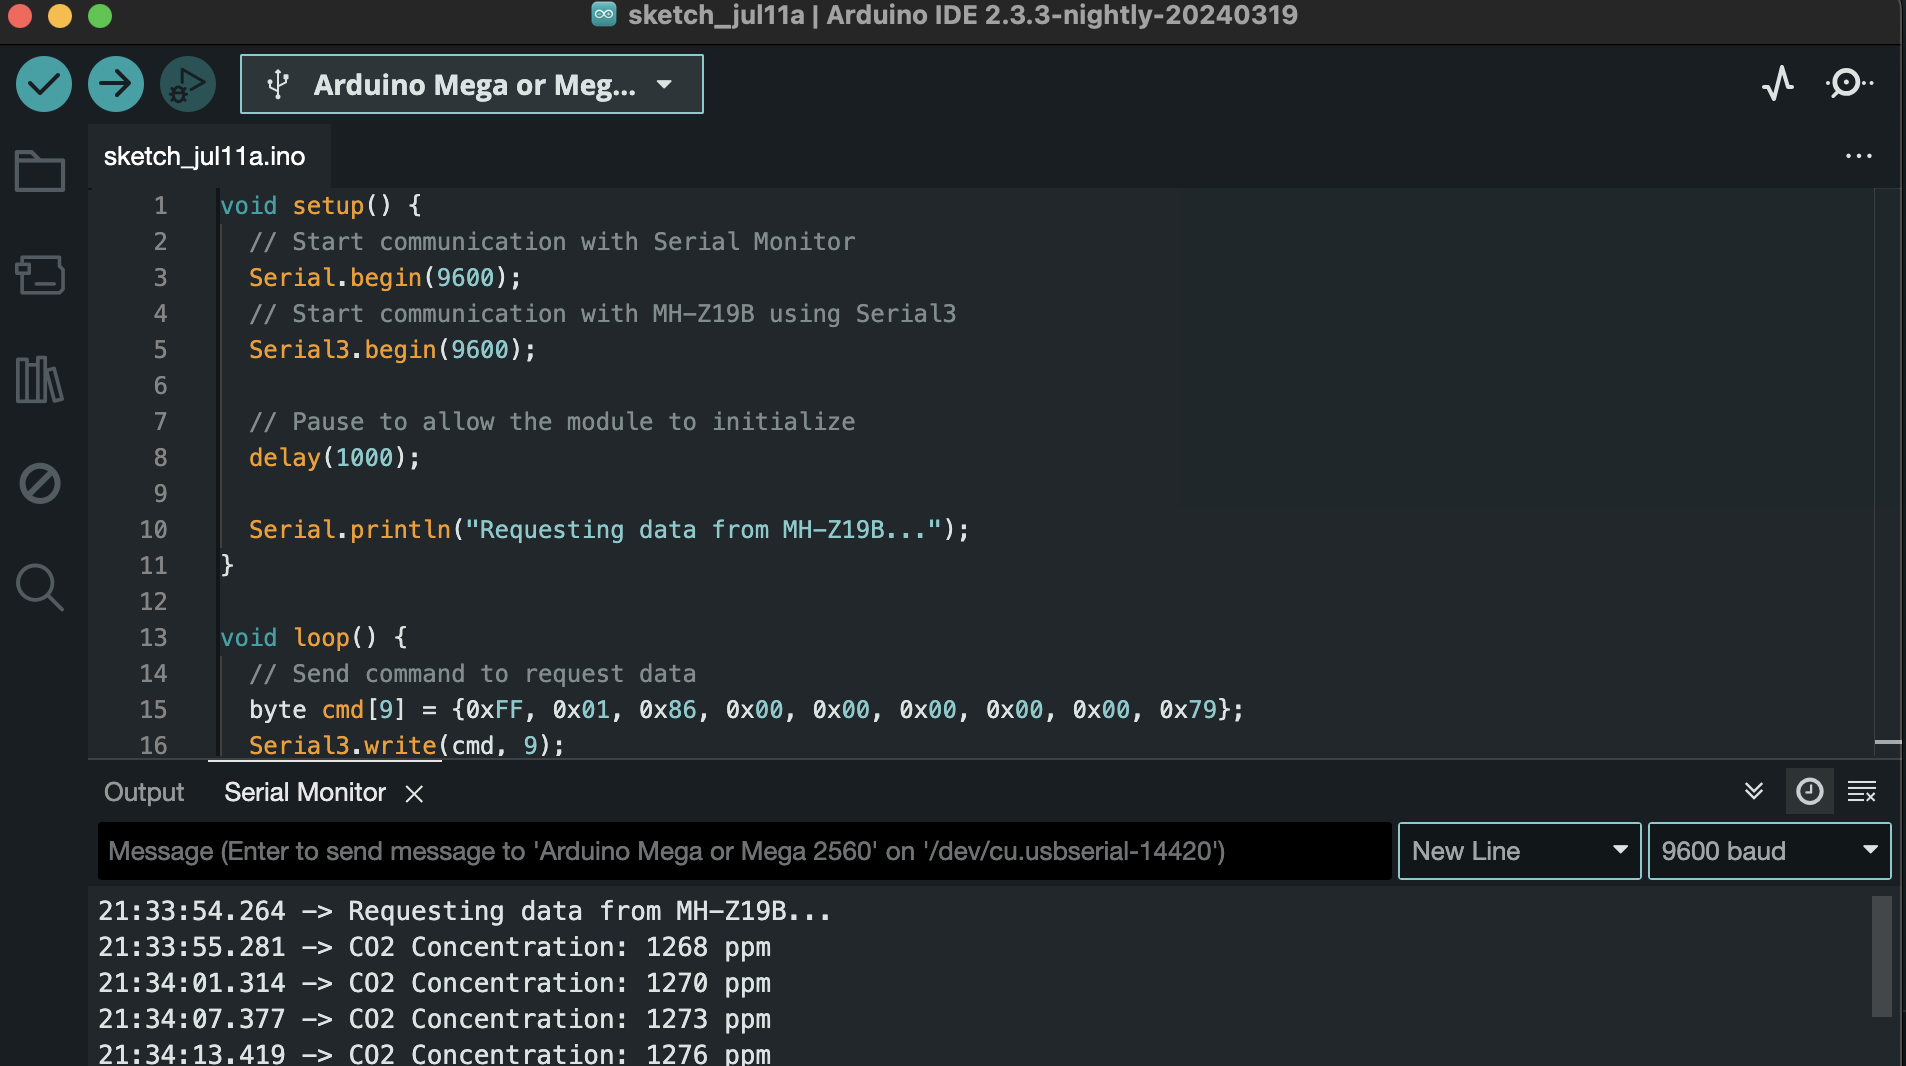
Task: Select the Serial Monitor tab
Action: pos(305,793)
